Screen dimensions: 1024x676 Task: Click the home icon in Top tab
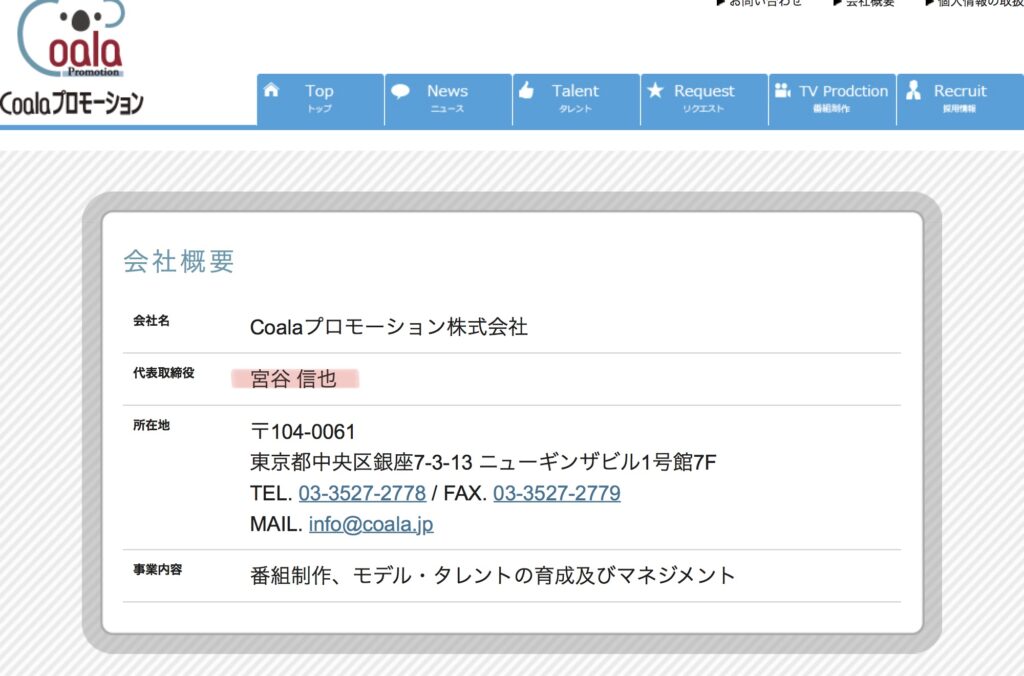pos(271,90)
